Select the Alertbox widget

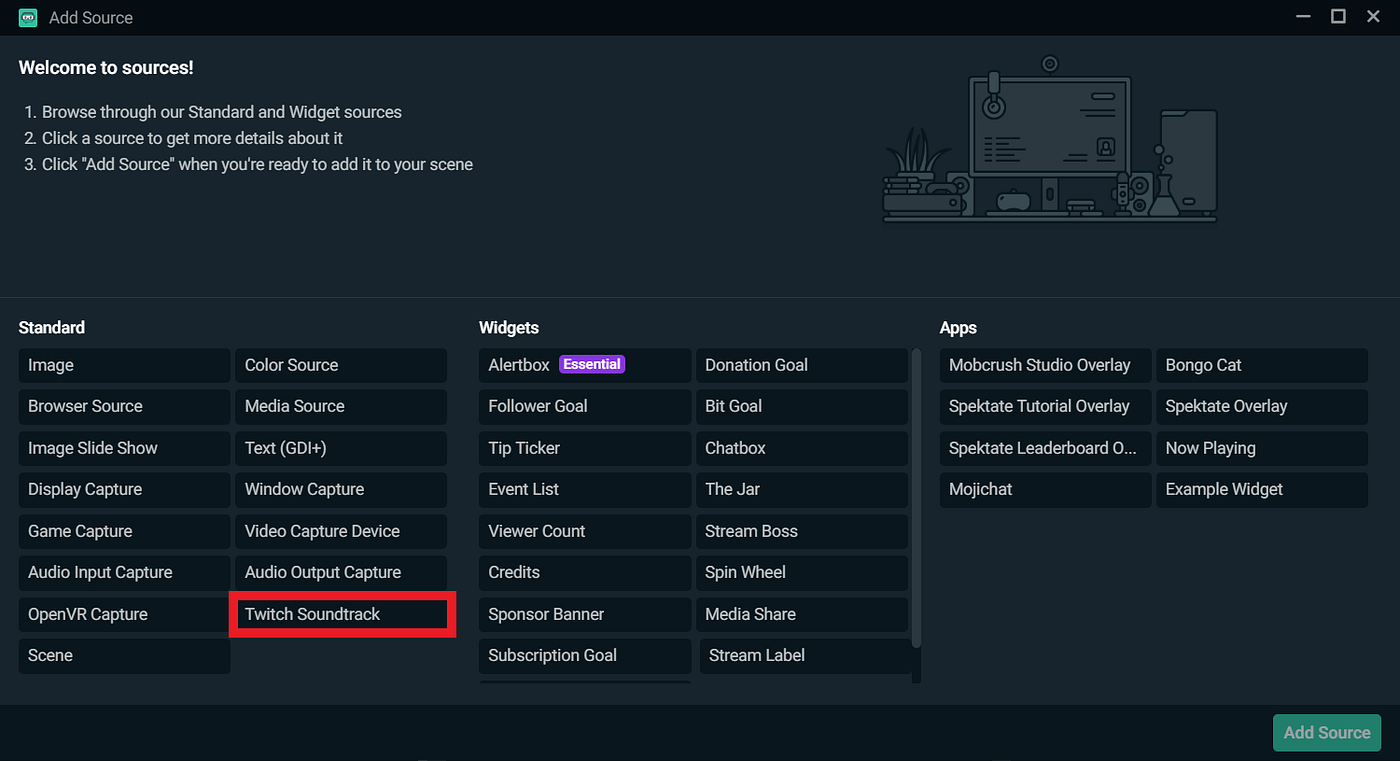click(x=585, y=365)
